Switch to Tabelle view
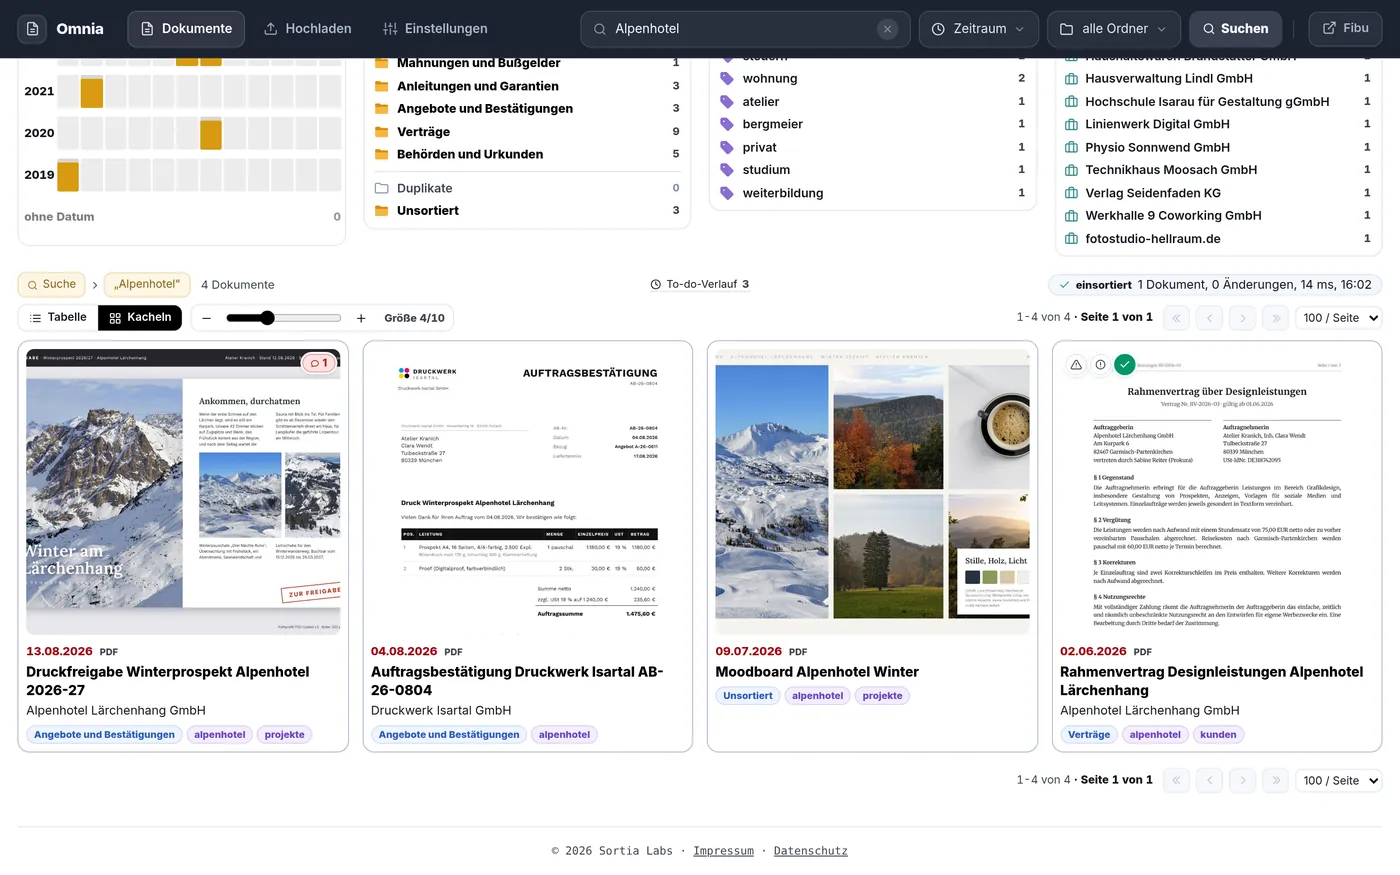The image size is (1400, 875). (58, 318)
